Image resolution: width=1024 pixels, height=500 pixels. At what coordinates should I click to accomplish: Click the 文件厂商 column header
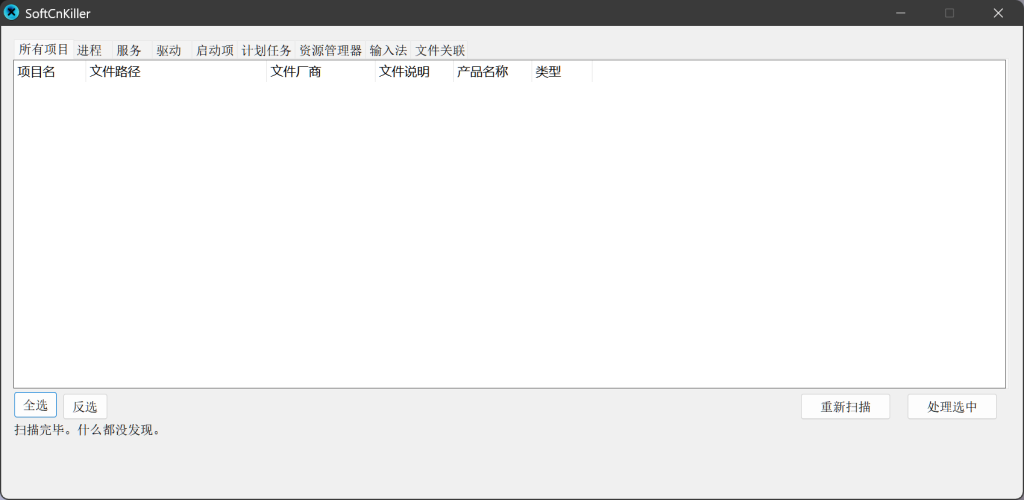coord(321,72)
